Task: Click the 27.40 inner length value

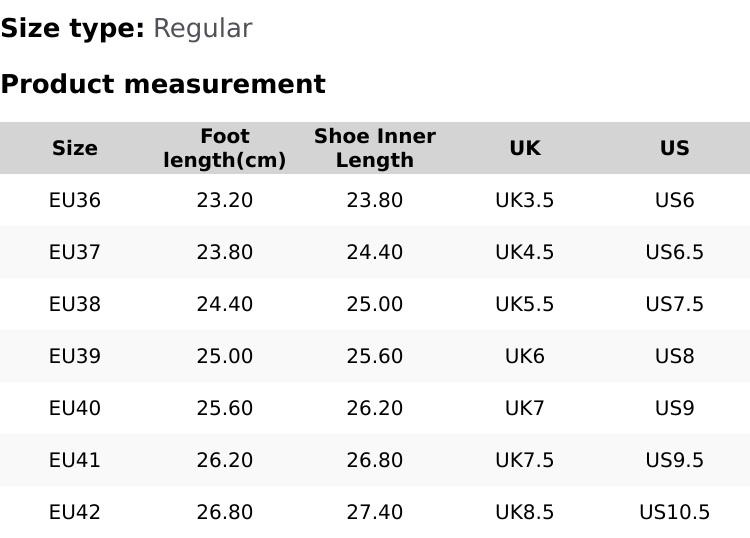Action: [375, 512]
